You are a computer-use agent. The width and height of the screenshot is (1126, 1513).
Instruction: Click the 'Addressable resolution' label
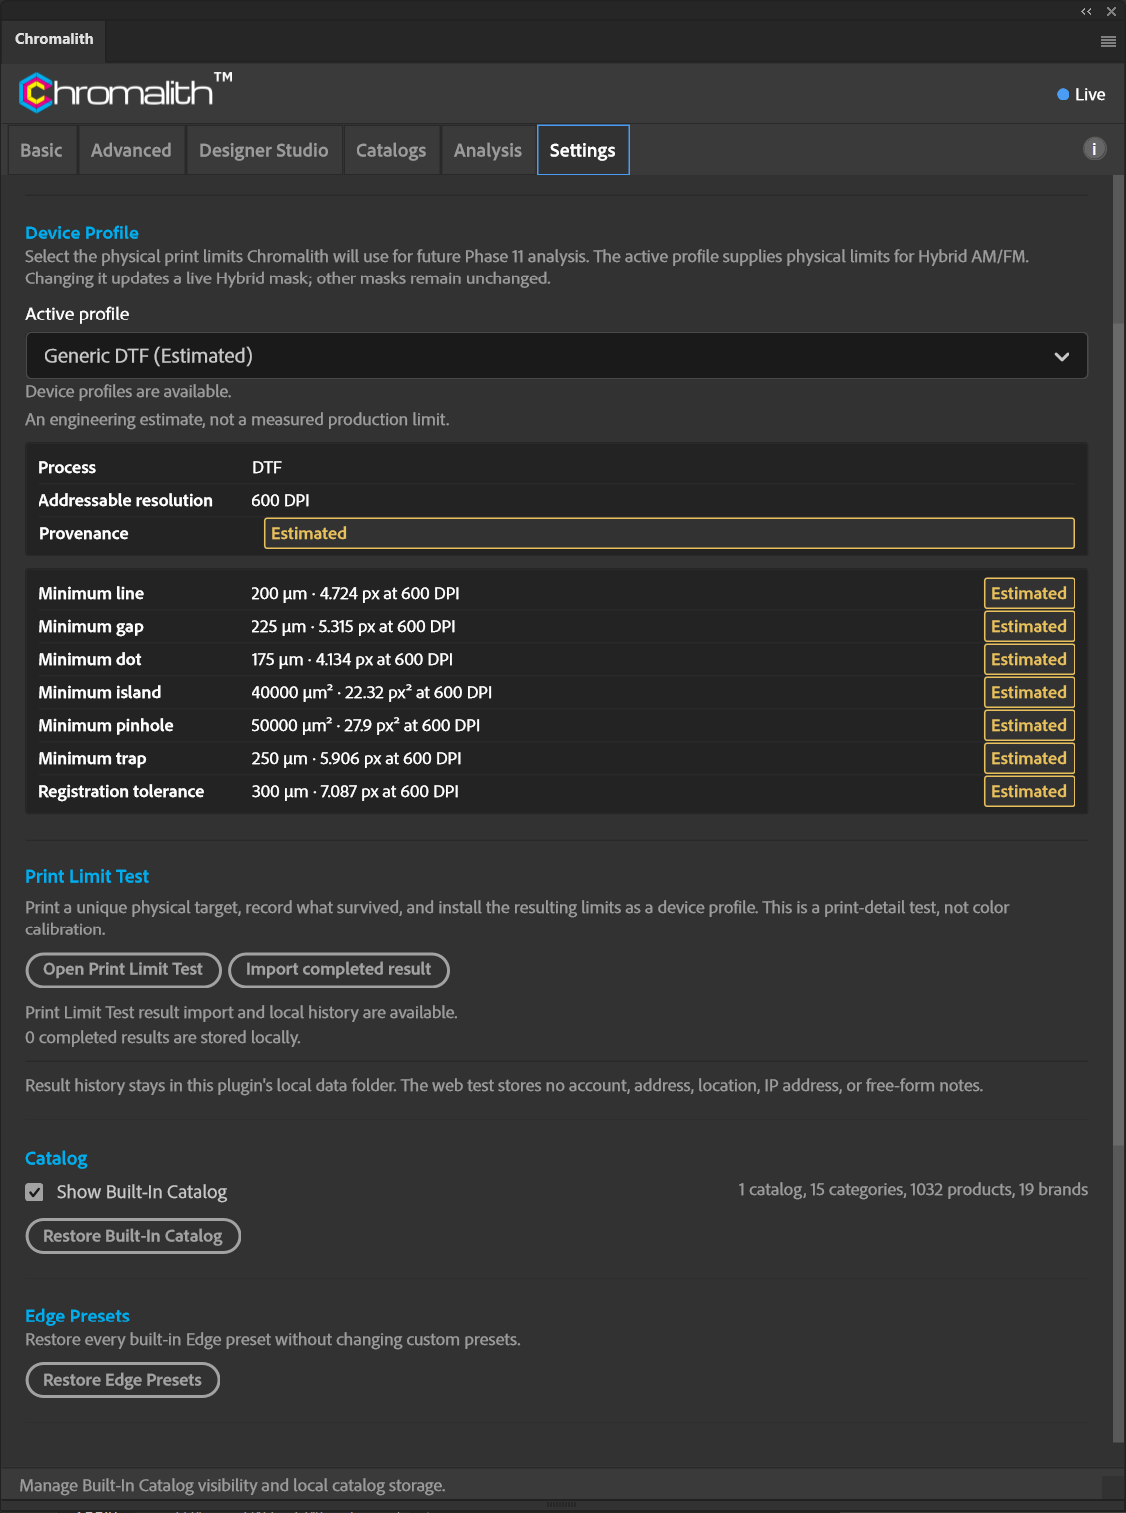(x=125, y=500)
